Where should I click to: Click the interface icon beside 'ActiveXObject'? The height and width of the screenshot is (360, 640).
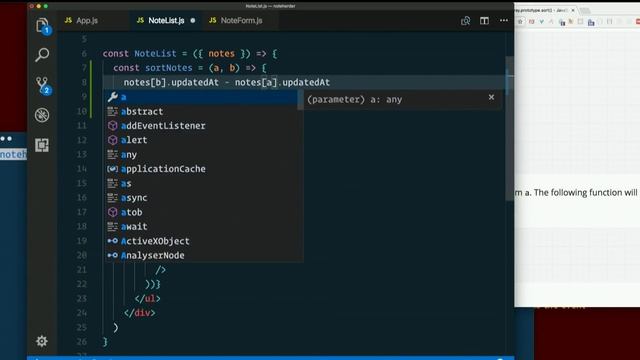pos(113,241)
